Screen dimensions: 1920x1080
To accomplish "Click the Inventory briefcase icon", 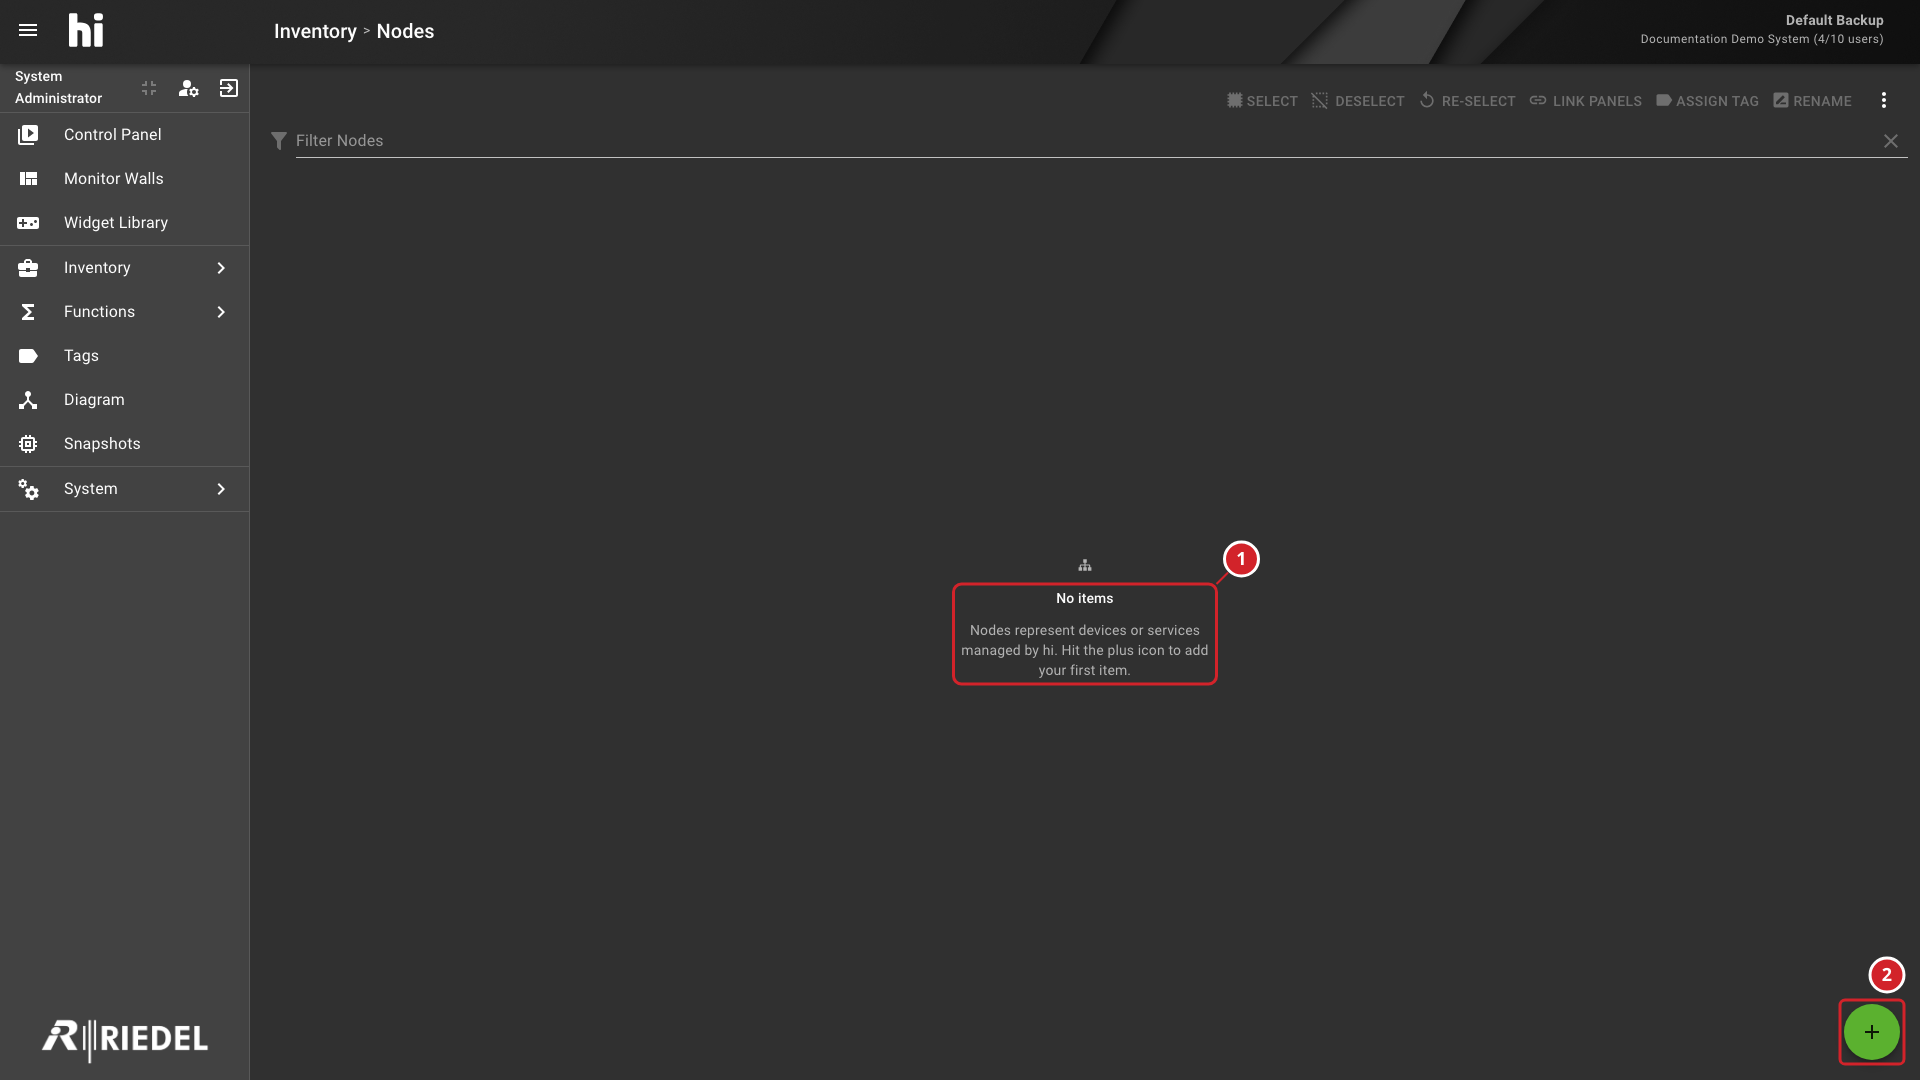I will [28, 268].
